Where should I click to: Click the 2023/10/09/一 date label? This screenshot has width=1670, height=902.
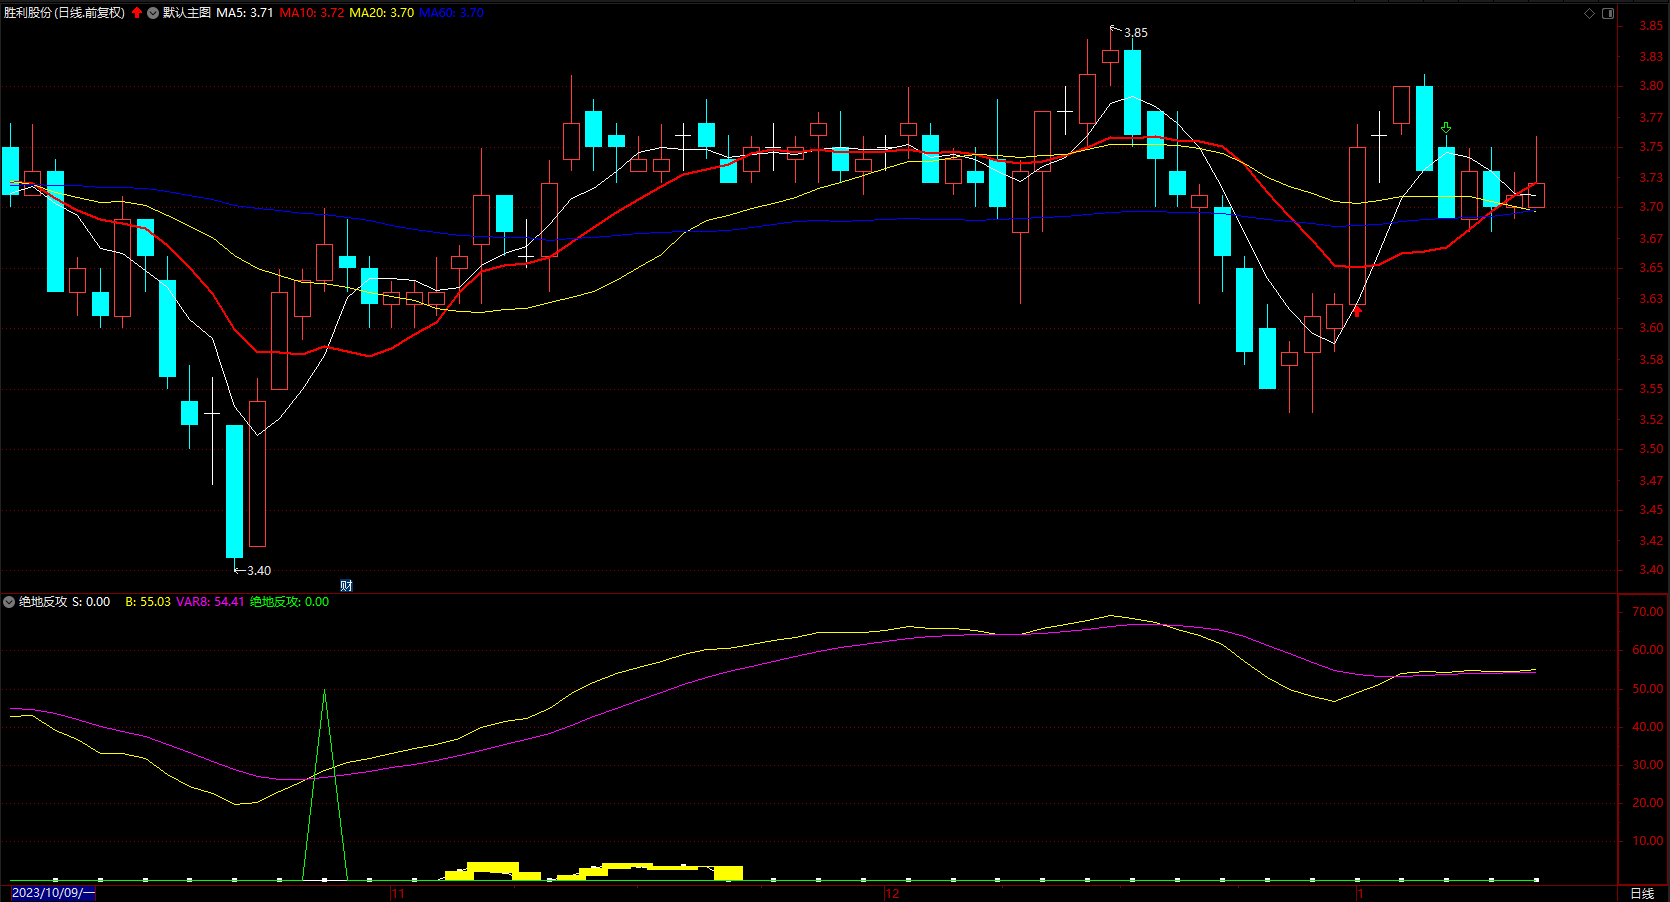[53, 893]
